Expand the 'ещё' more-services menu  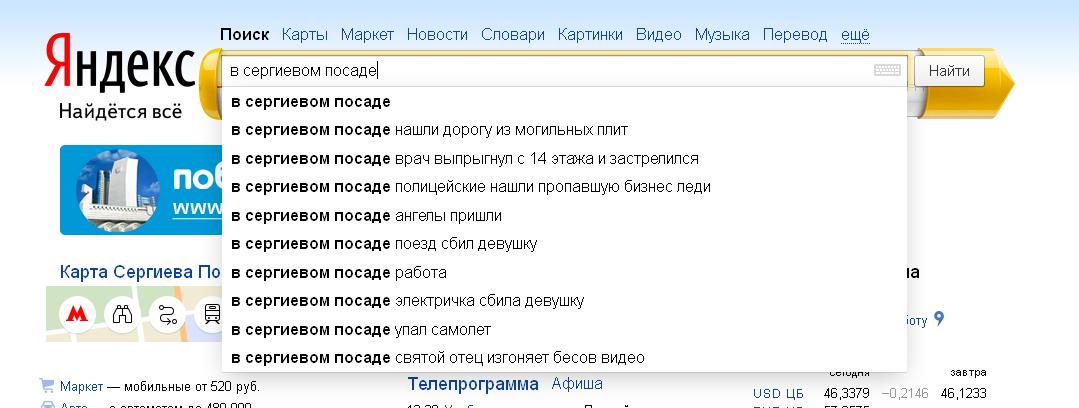coord(855,34)
